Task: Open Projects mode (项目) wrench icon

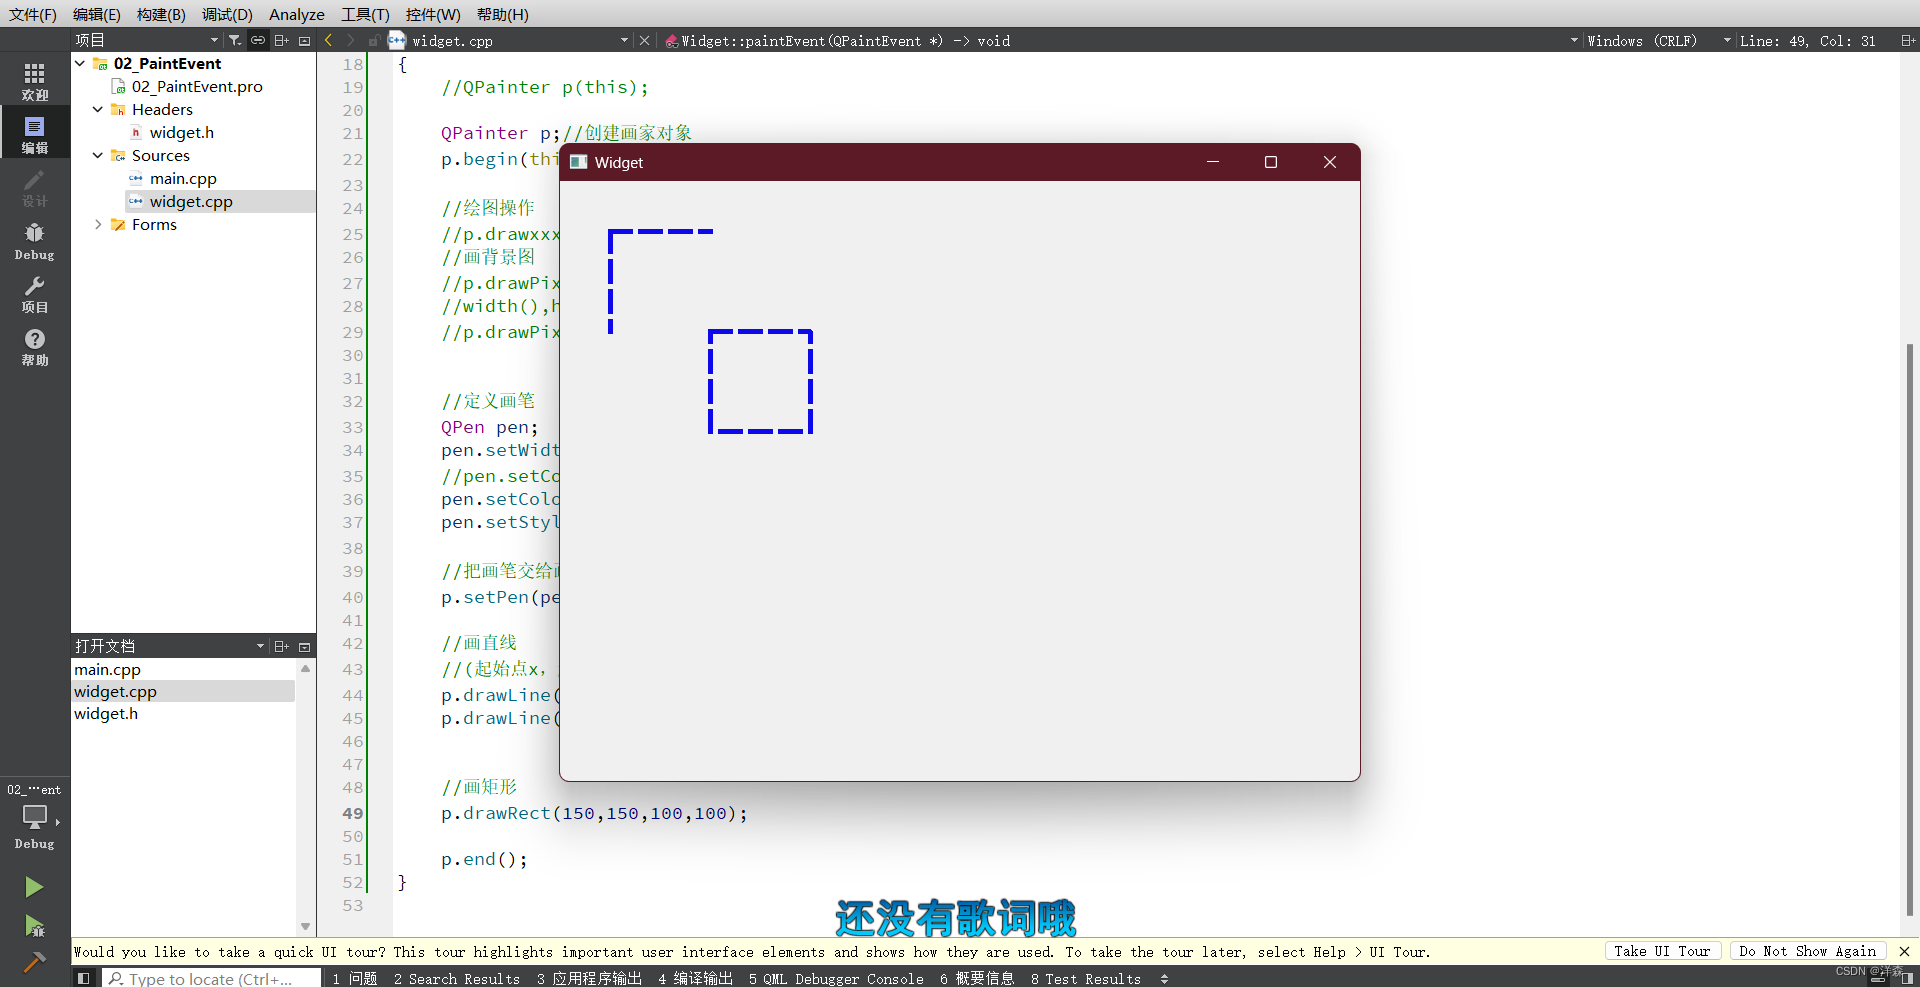Action: pos(35,293)
